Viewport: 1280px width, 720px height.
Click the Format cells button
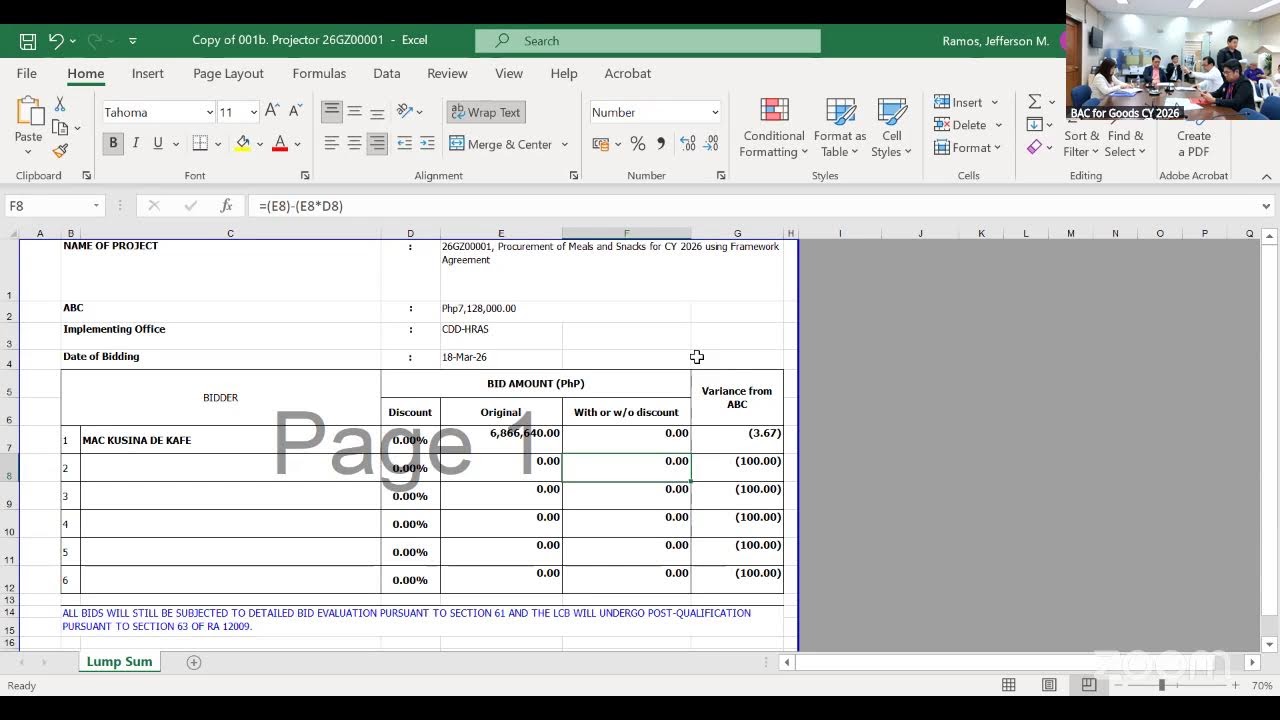tap(967, 148)
